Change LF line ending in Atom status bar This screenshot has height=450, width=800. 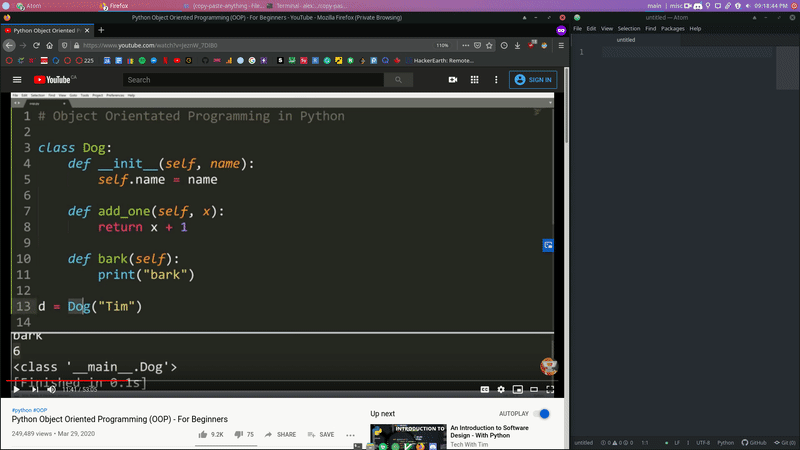click(677, 443)
